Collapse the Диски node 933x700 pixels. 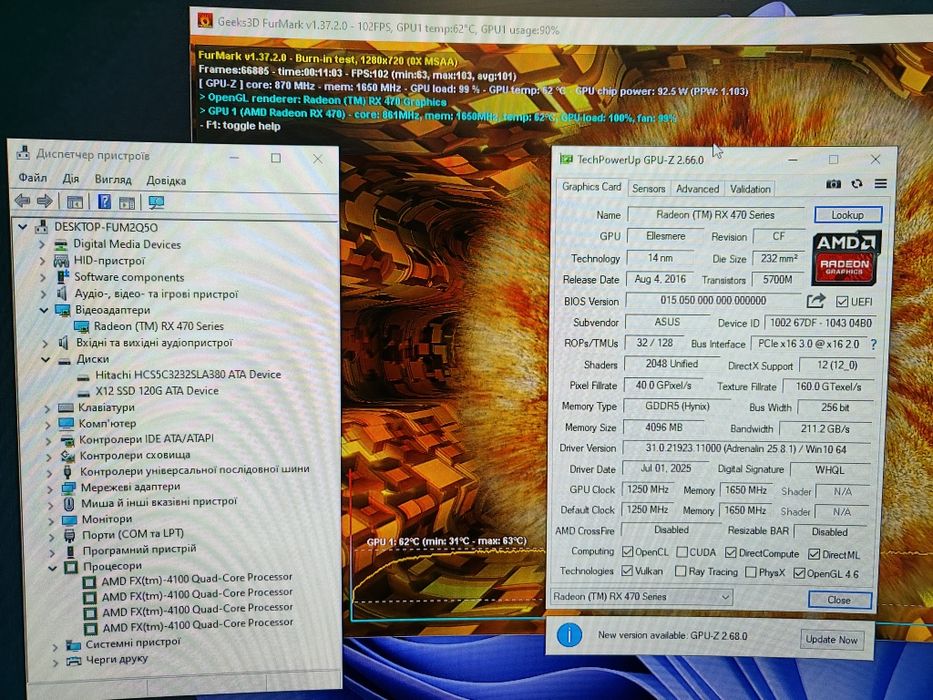click(x=45, y=360)
